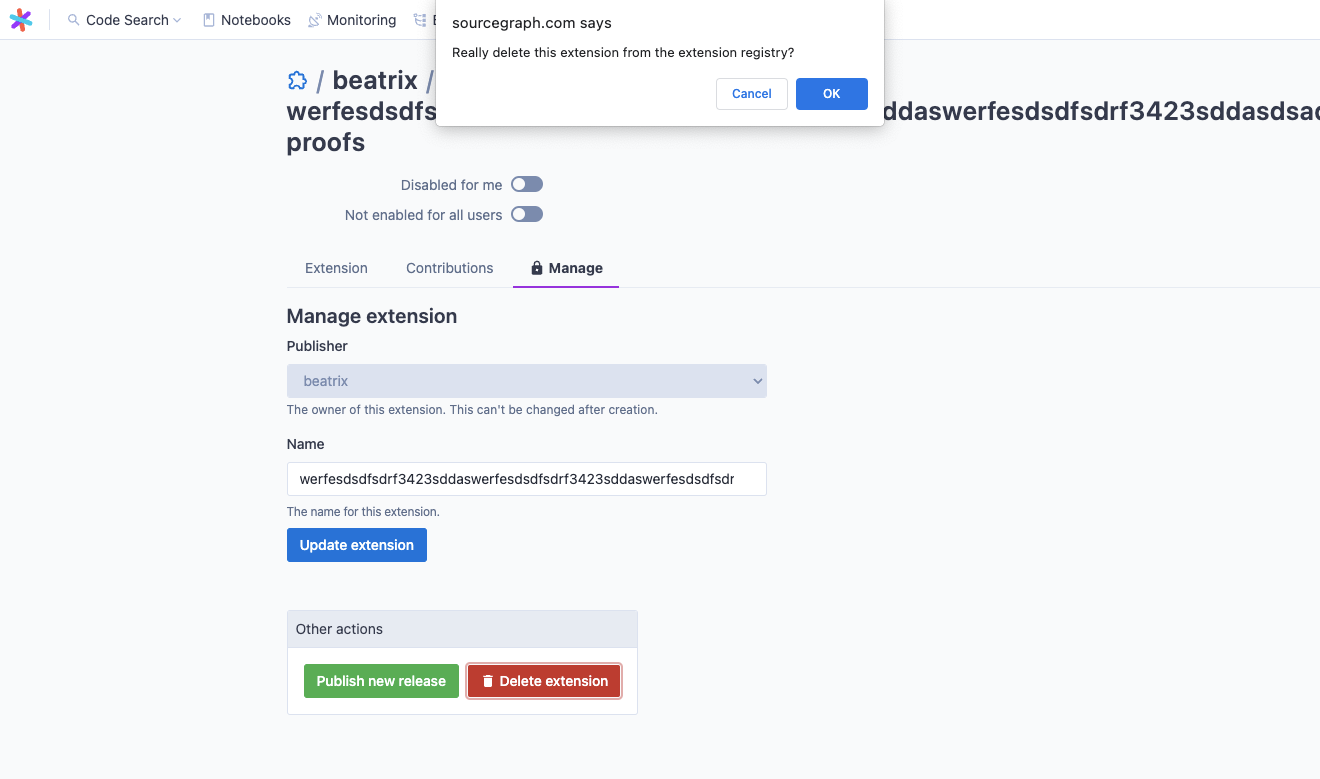Click Delete extension button
1320x779 pixels.
click(544, 681)
